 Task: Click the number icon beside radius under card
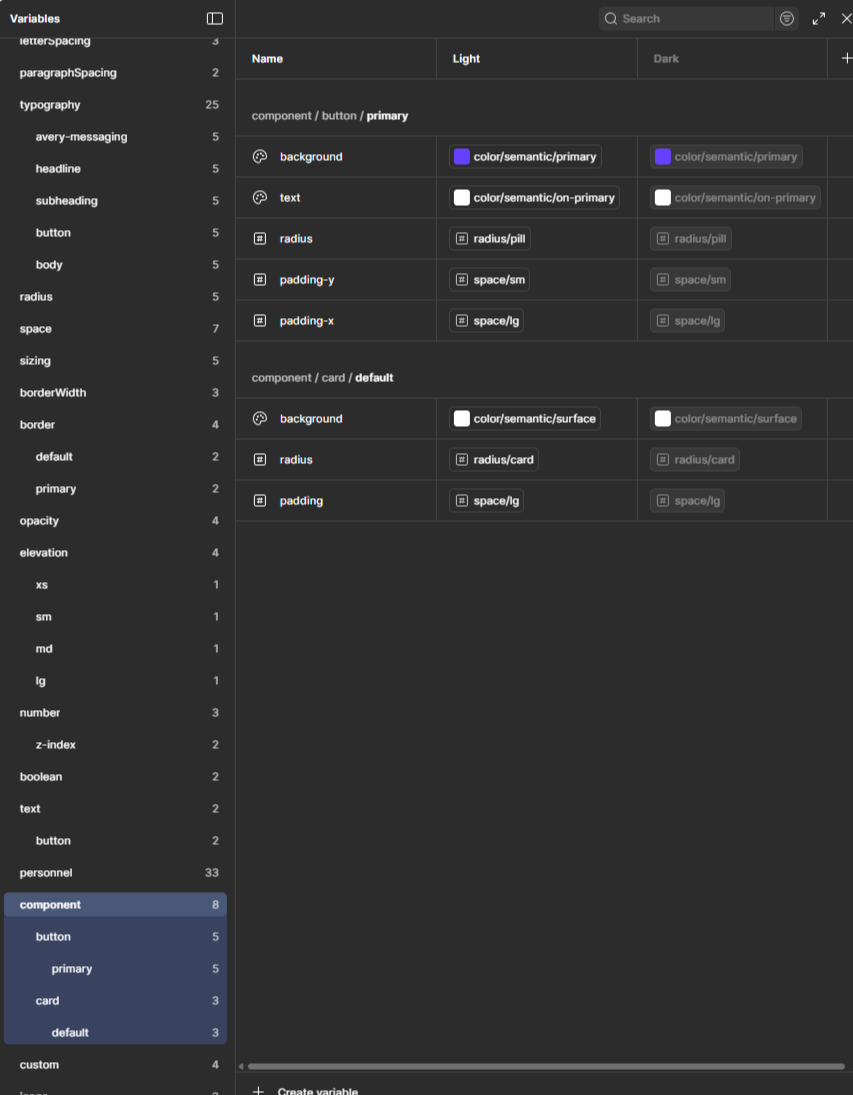click(259, 459)
